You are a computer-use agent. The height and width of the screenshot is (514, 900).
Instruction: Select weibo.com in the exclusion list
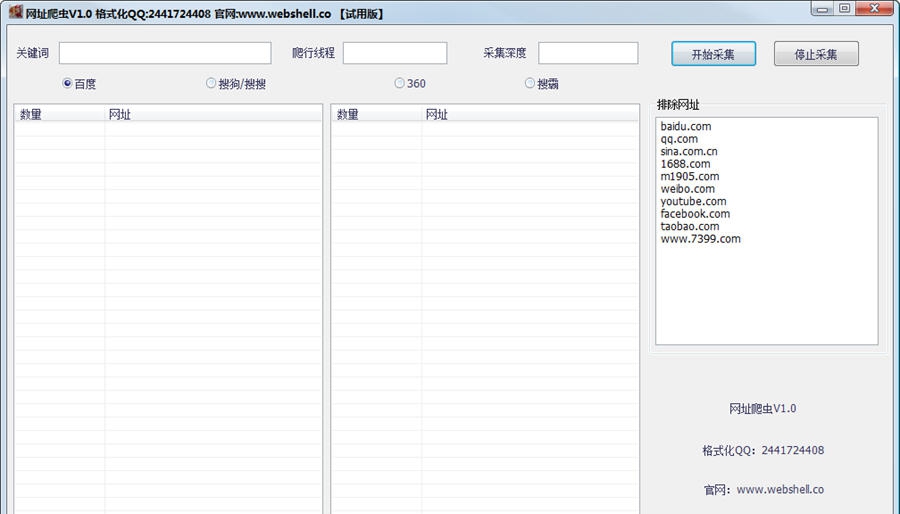point(688,189)
